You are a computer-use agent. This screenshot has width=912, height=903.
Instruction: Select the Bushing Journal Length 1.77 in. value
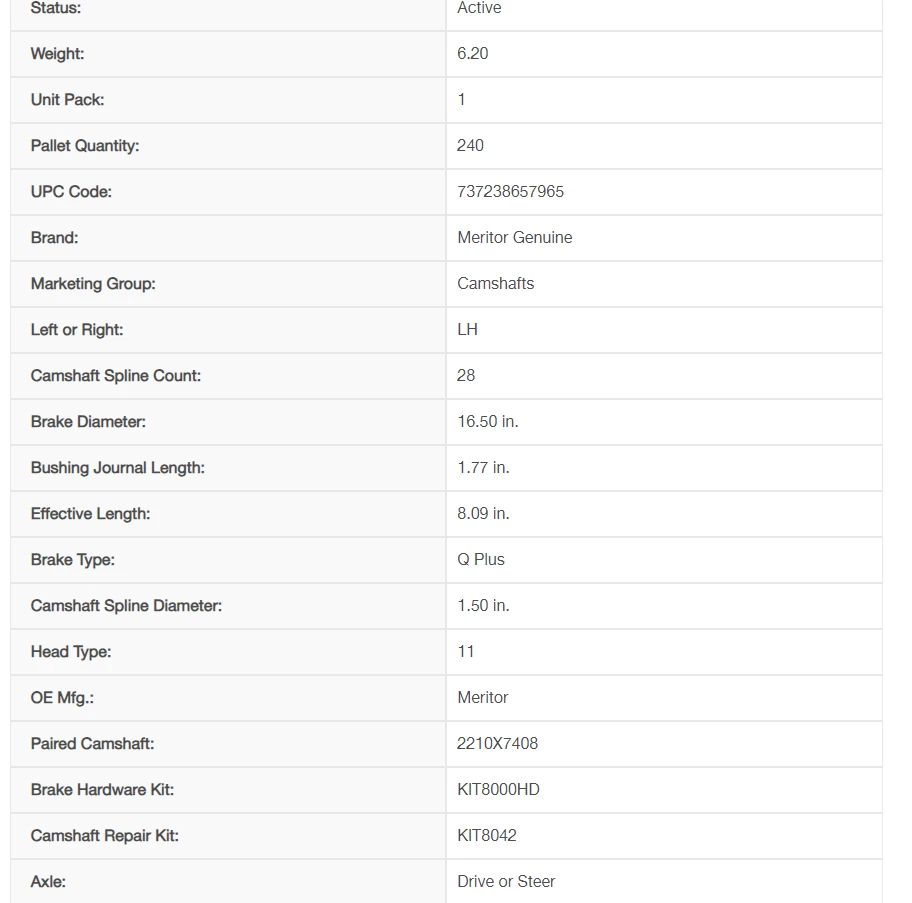pyautogui.click(x=483, y=468)
